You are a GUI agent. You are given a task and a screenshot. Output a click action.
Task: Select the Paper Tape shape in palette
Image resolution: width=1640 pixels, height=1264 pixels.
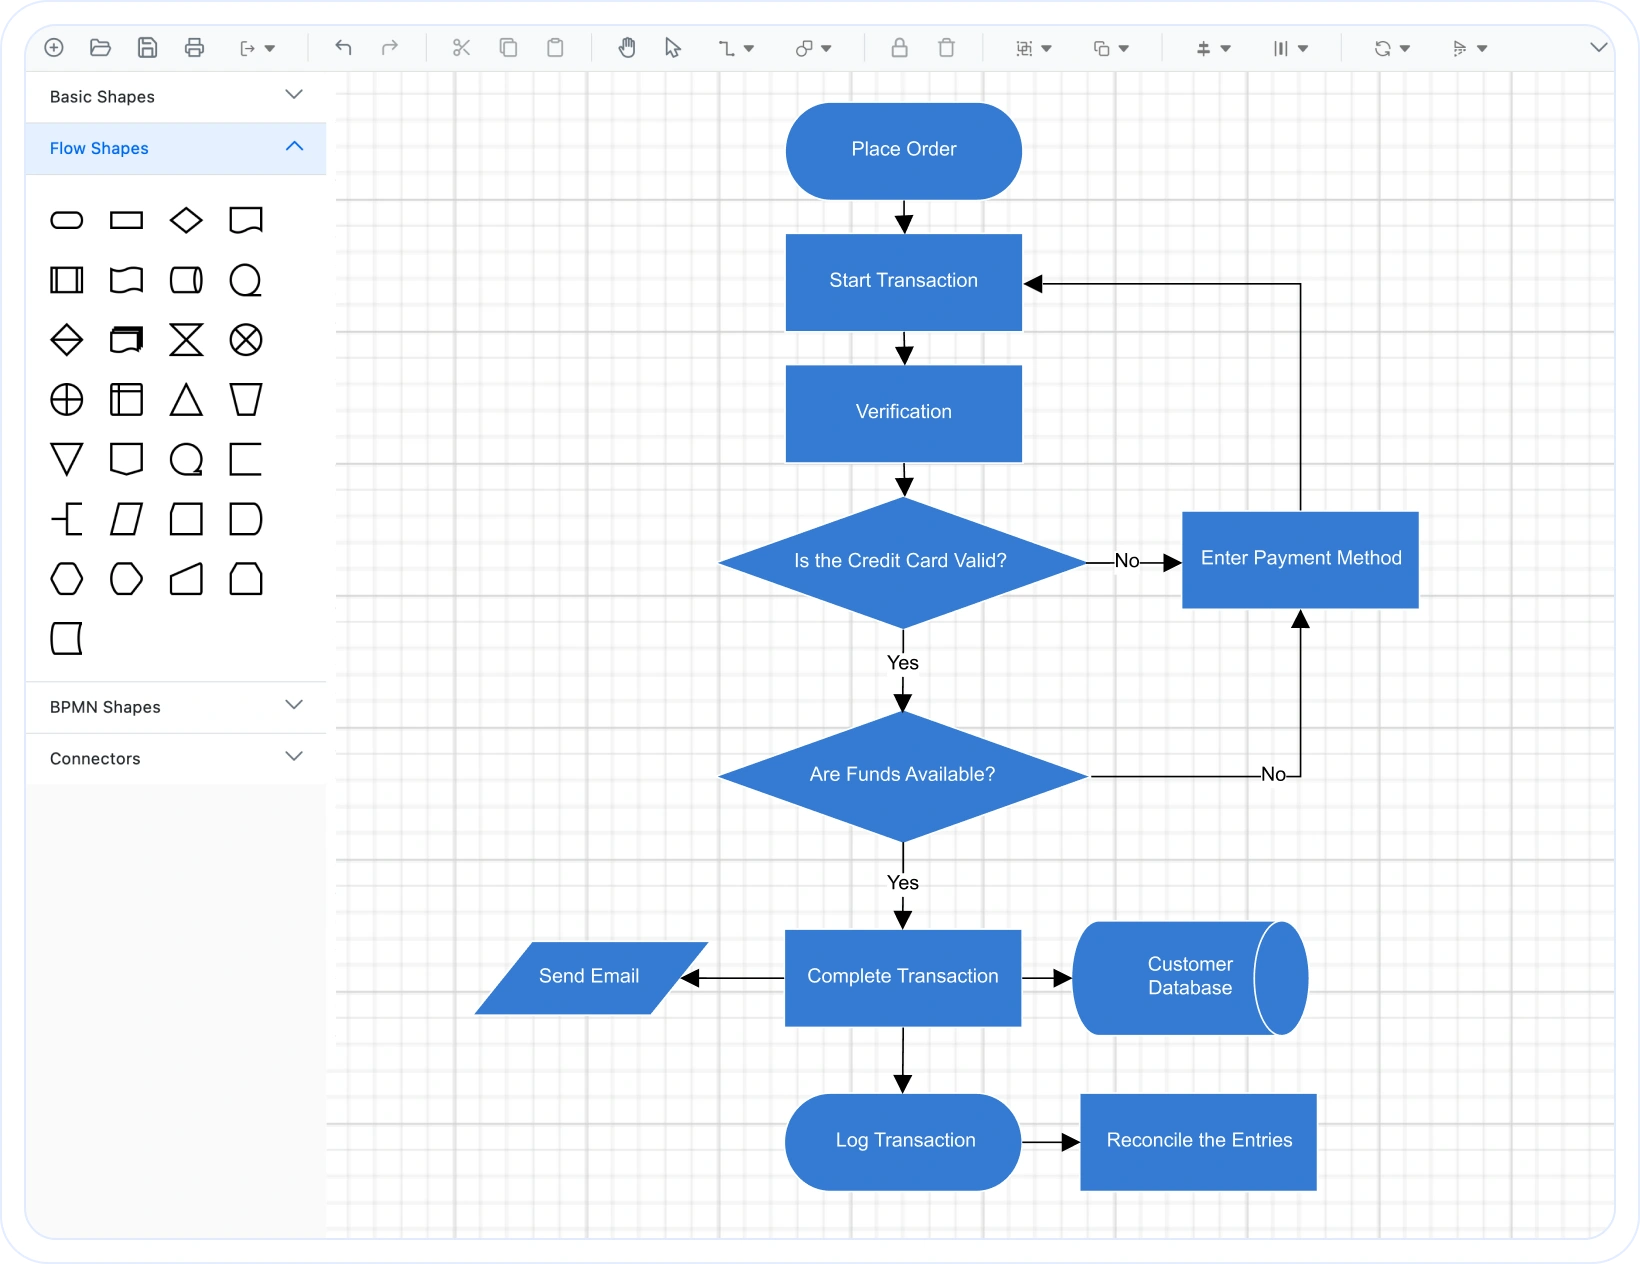[126, 280]
